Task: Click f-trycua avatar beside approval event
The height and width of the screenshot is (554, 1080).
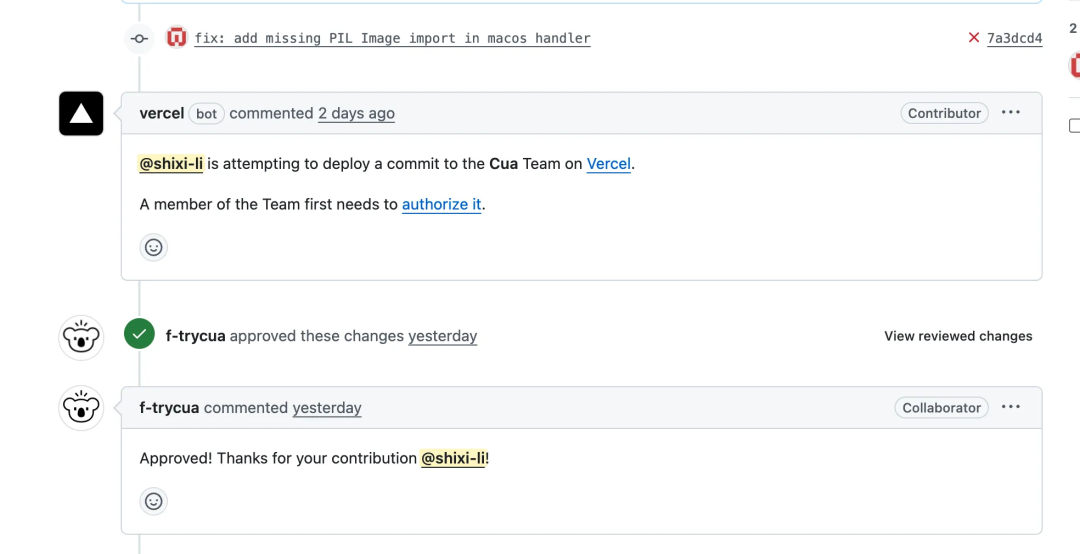Action: pyautogui.click(x=81, y=337)
